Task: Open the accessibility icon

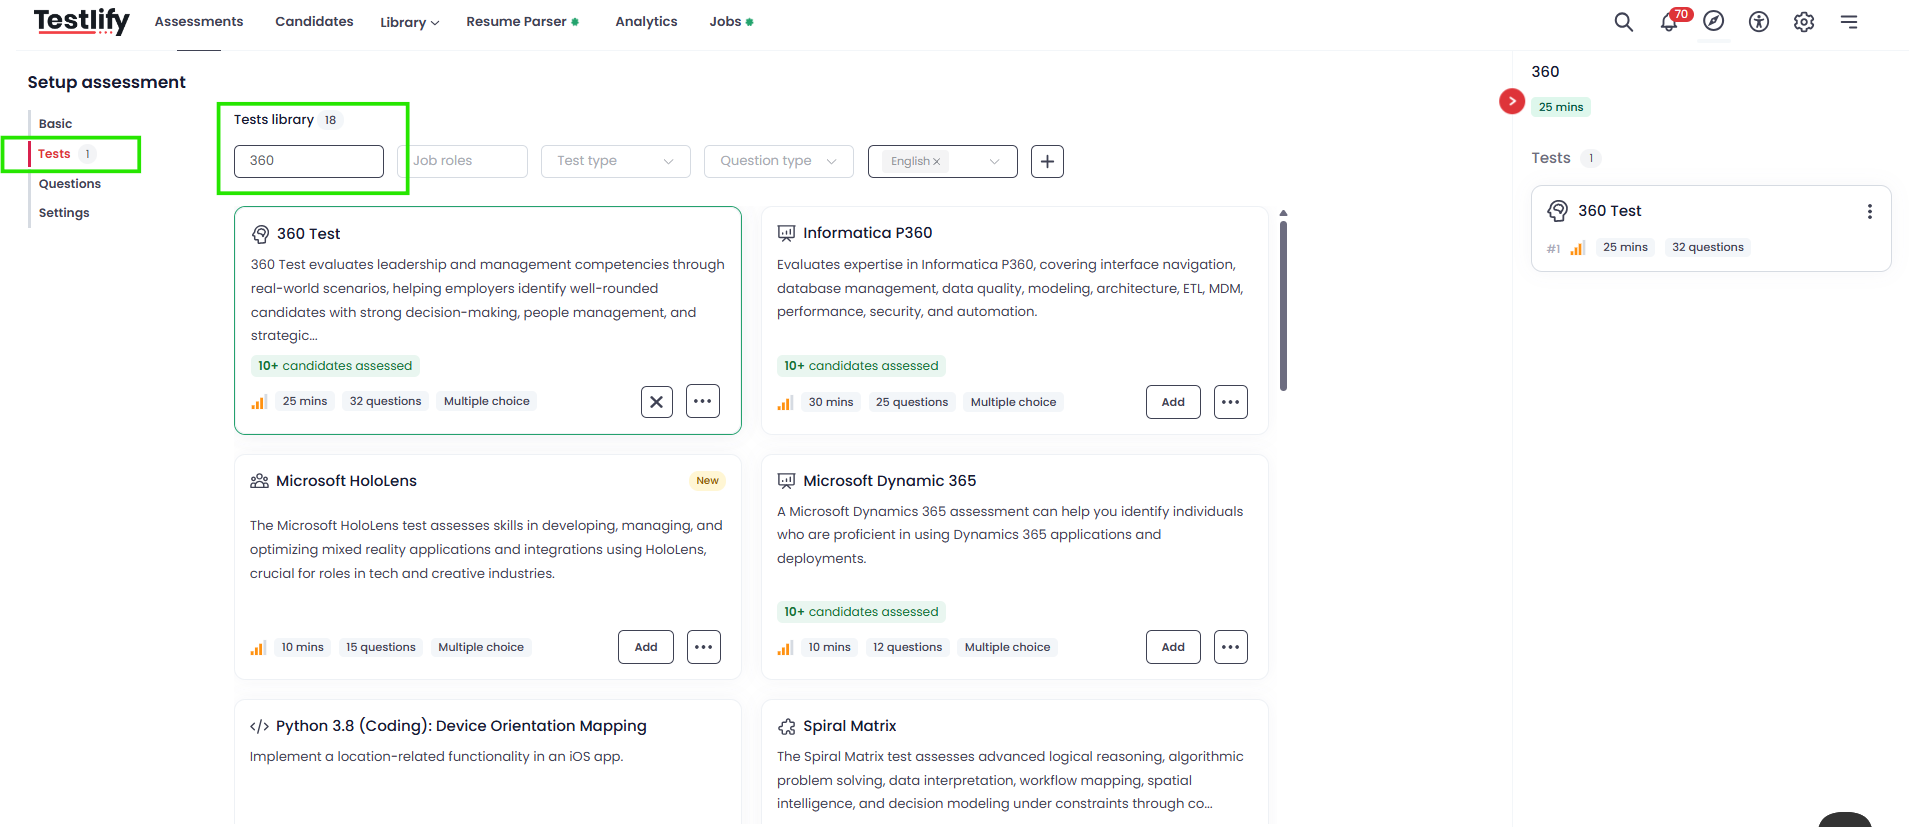Action: [1759, 22]
